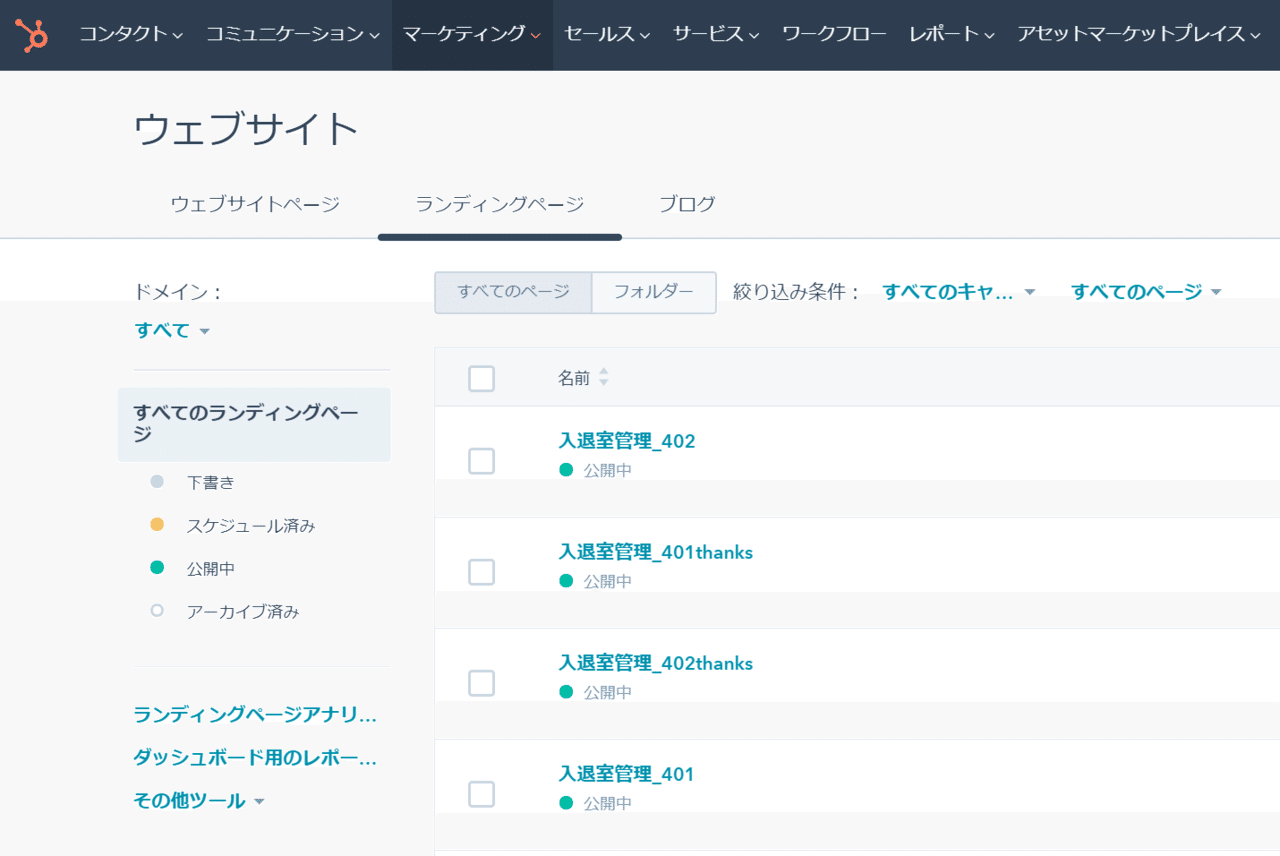Open the アセットマーケットプレイス menu

pyautogui.click(x=1139, y=35)
